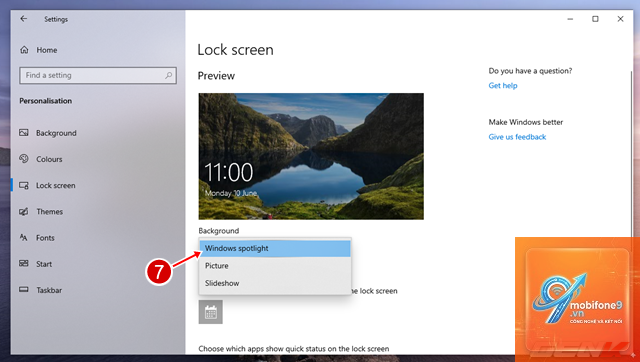Click the Colours palette icon
The width and height of the screenshot is (640, 362).
pyautogui.click(x=24, y=159)
